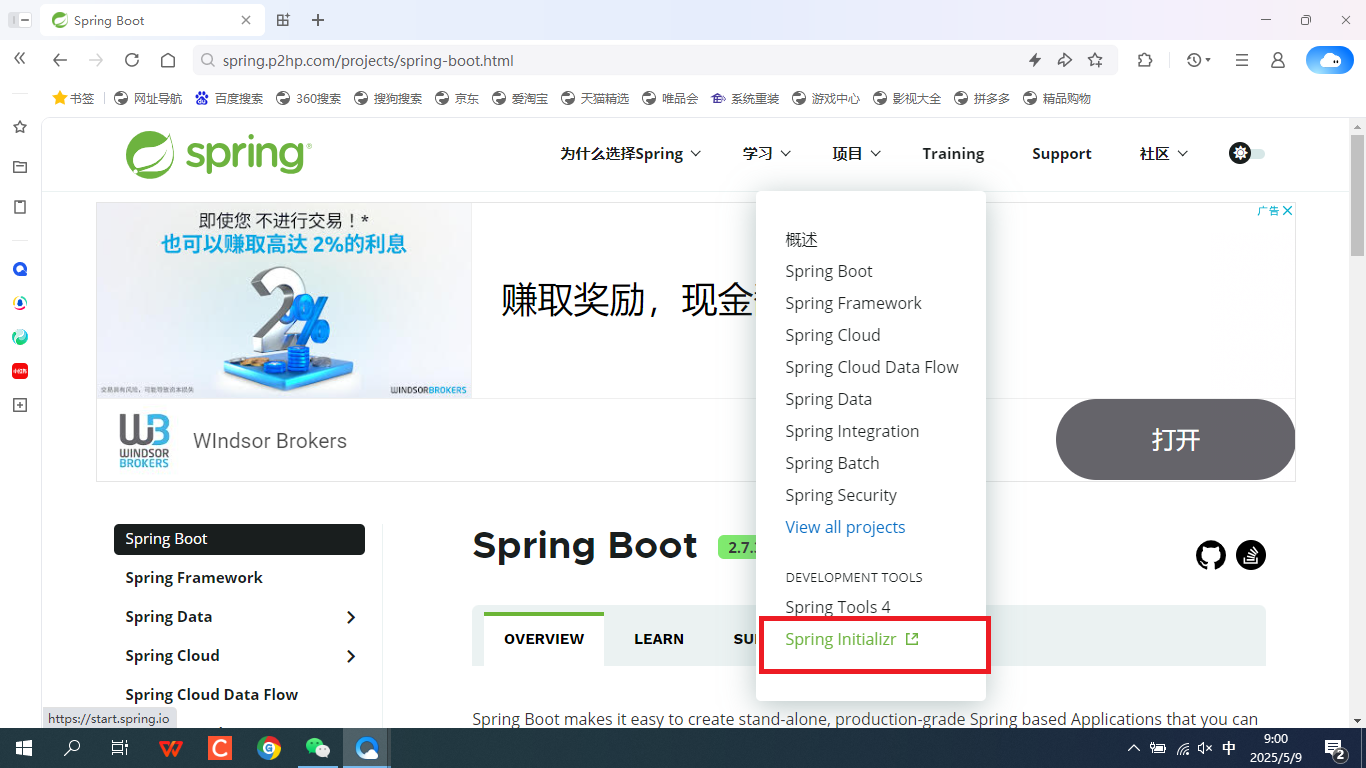This screenshot has width=1366, height=768.
Task: Click the View all projects link
Action: click(x=846, y=527)
